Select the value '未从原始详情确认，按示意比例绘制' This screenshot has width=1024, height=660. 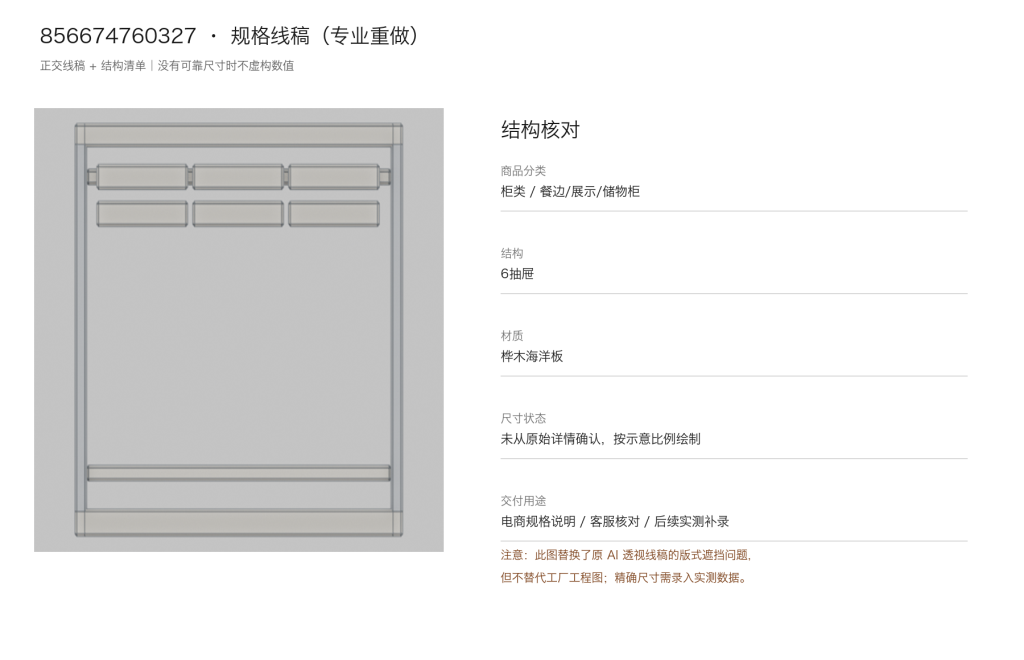tap(601, 439)
